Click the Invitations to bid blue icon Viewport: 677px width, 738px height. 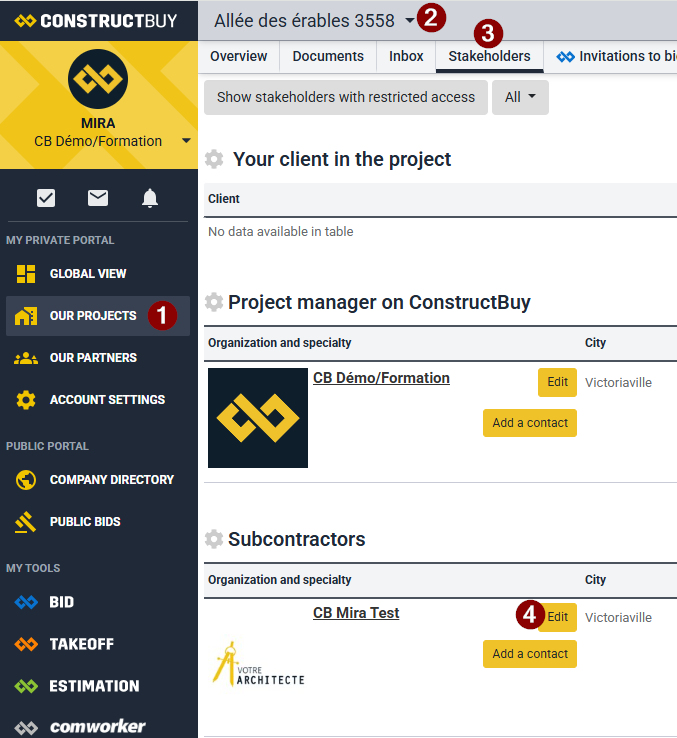(x=565, y=57)
